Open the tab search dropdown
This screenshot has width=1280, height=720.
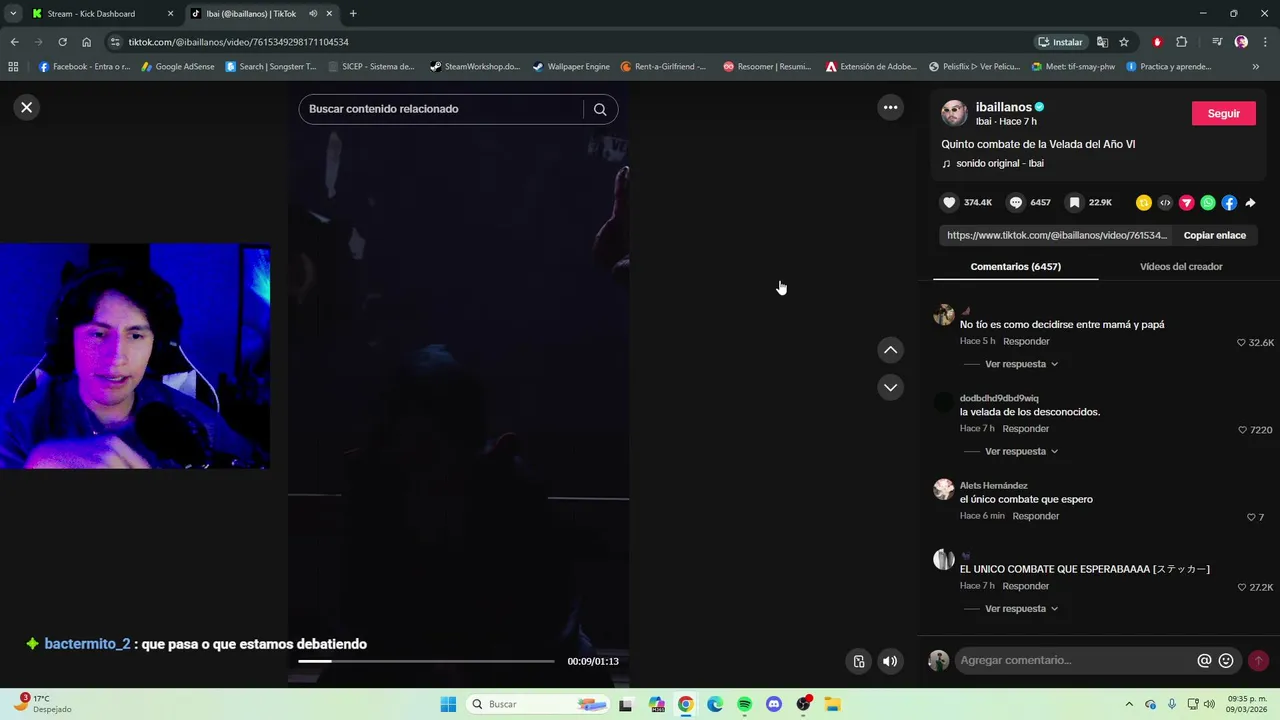[x=13, y=14]
